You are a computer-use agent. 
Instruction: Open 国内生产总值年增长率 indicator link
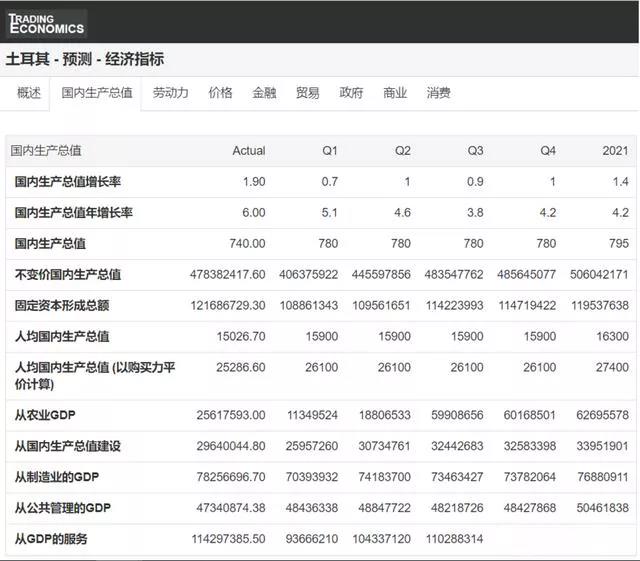pos(74,212)
